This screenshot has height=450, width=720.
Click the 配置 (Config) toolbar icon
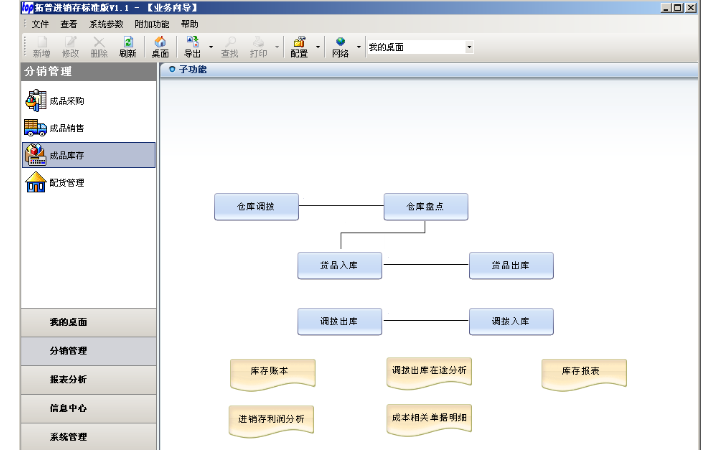pyautogui.click(x=299, y=47)
